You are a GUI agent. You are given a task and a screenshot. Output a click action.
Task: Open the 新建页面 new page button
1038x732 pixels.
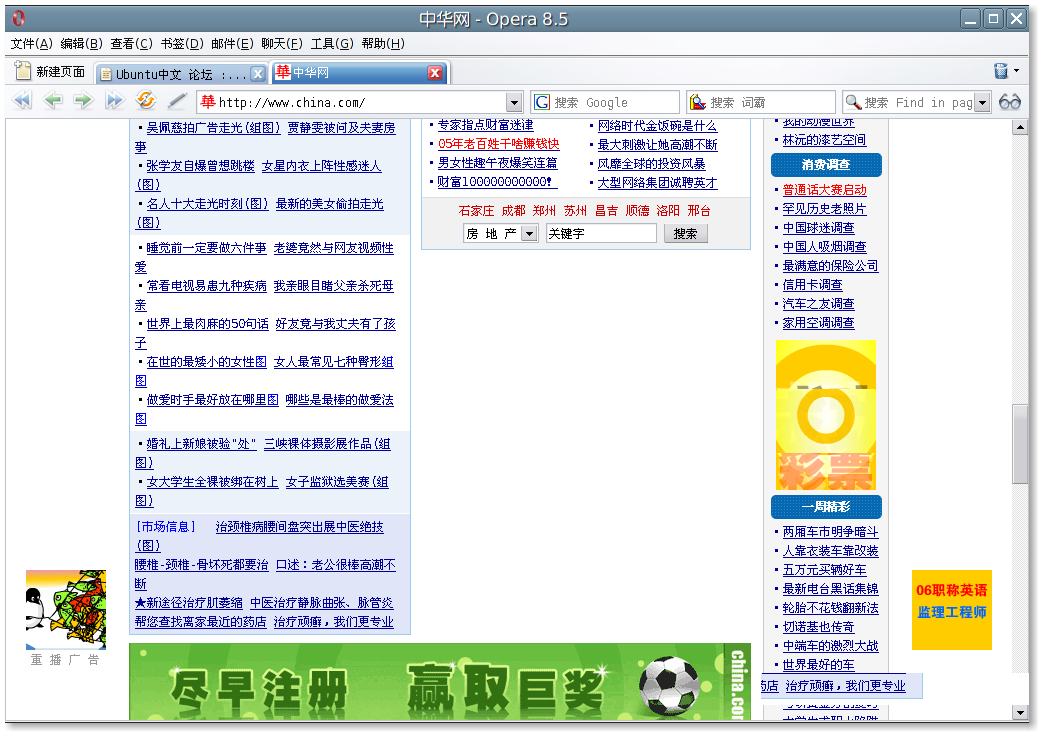pos(50,71)
